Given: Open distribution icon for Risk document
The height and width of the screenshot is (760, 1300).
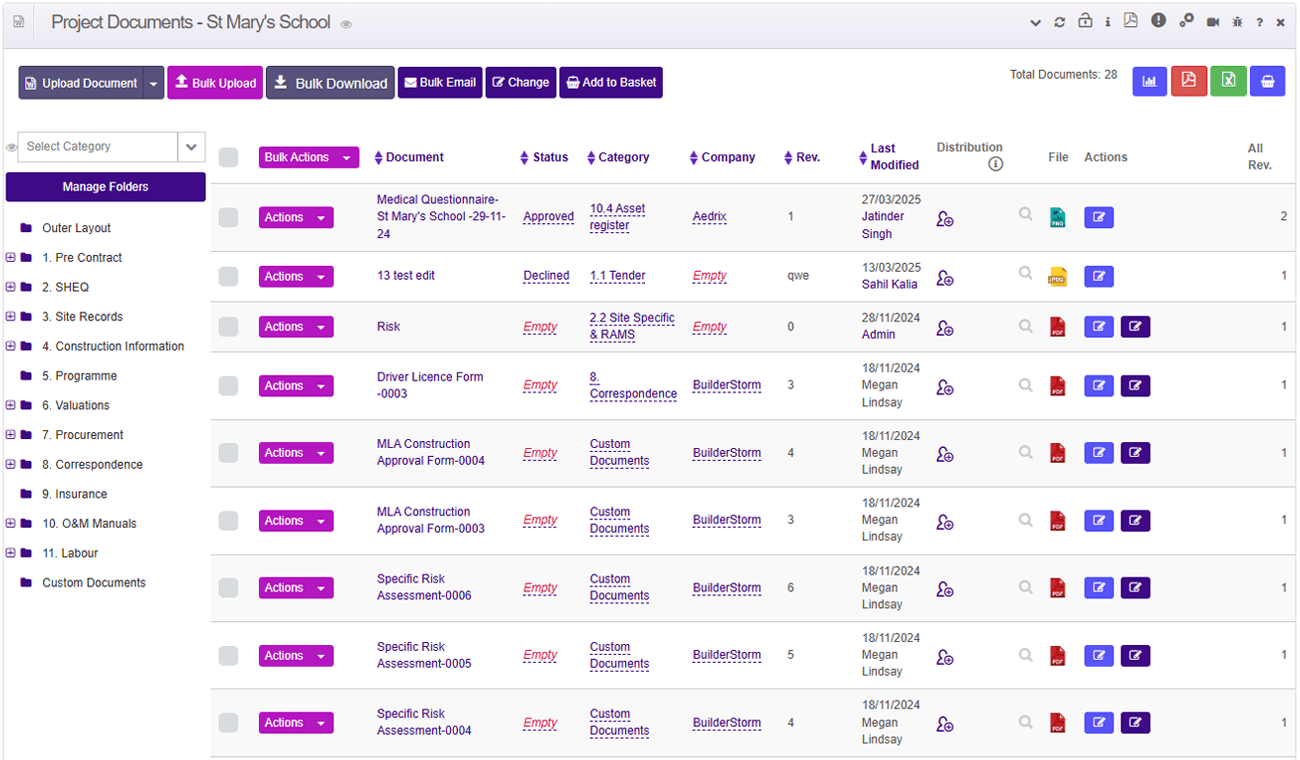Looking at the screenshot, I should coord(944,327).
